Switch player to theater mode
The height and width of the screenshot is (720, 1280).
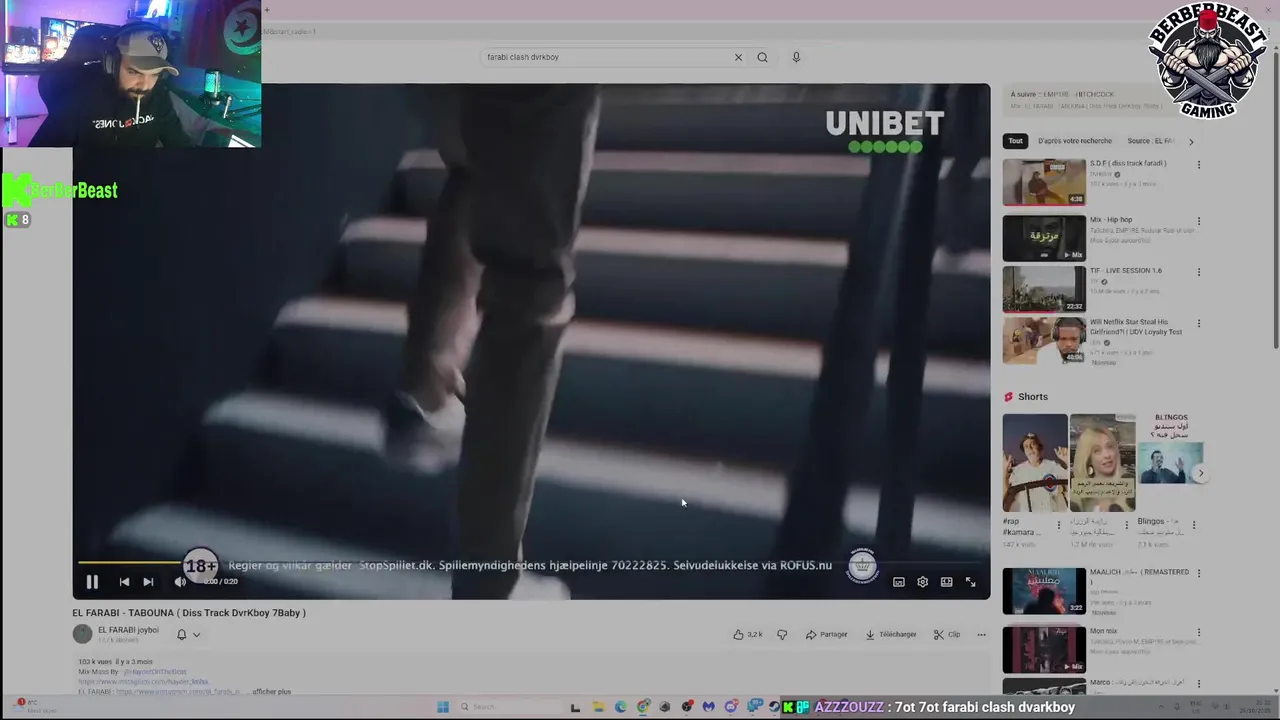click(x=946, y=582)
